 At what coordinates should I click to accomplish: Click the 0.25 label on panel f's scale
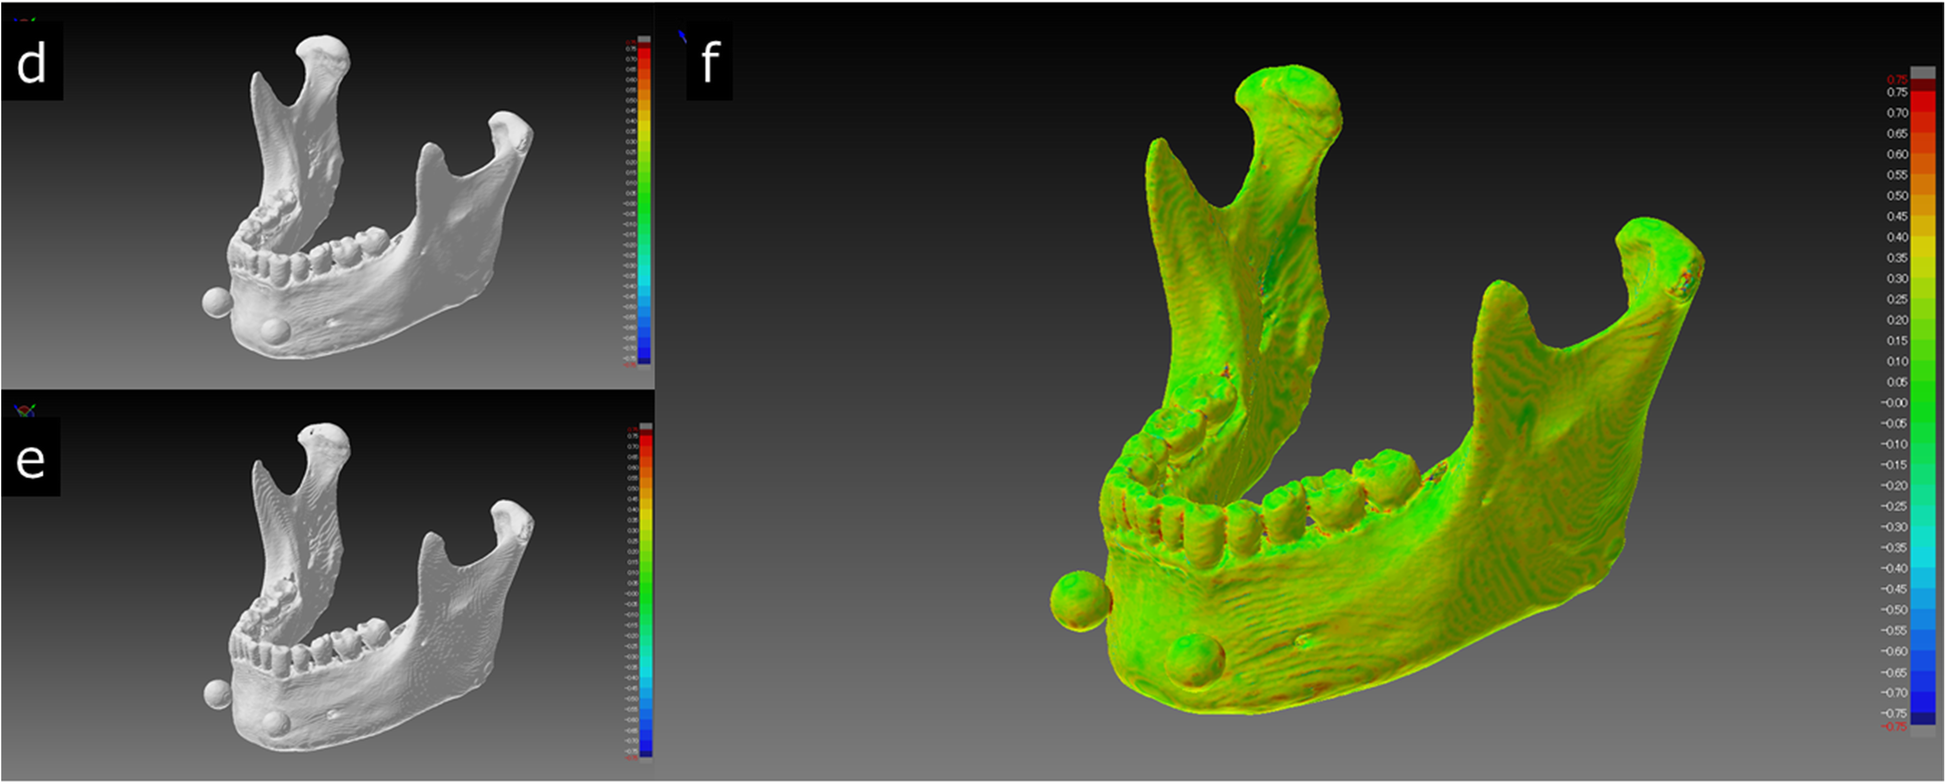click(x=1897, y=299)
